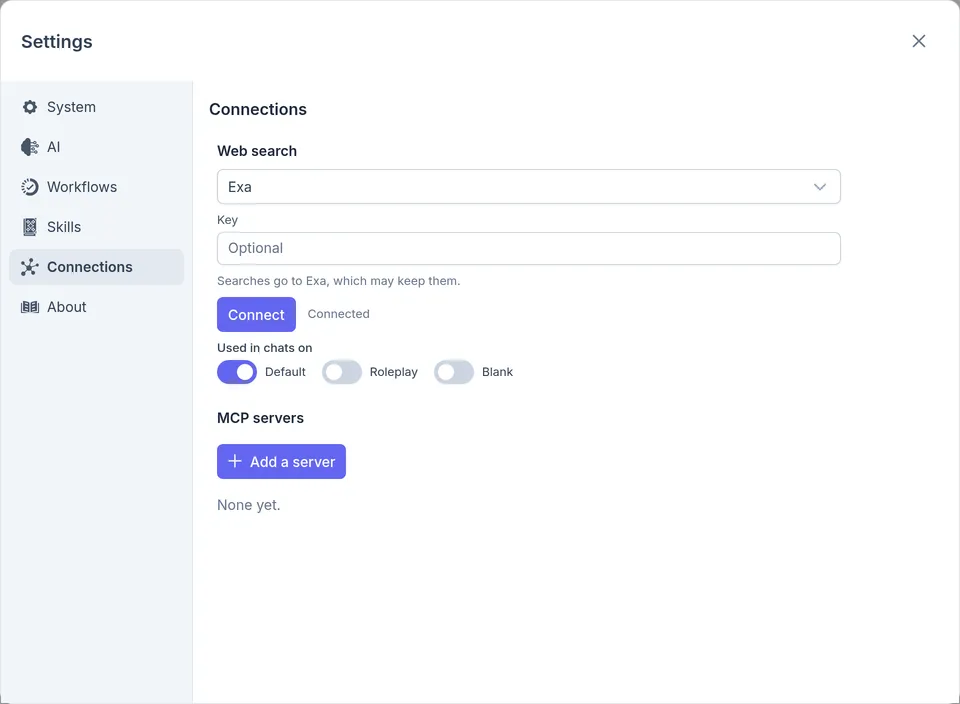Enable the Blank chat toggle

coord(454,372)
